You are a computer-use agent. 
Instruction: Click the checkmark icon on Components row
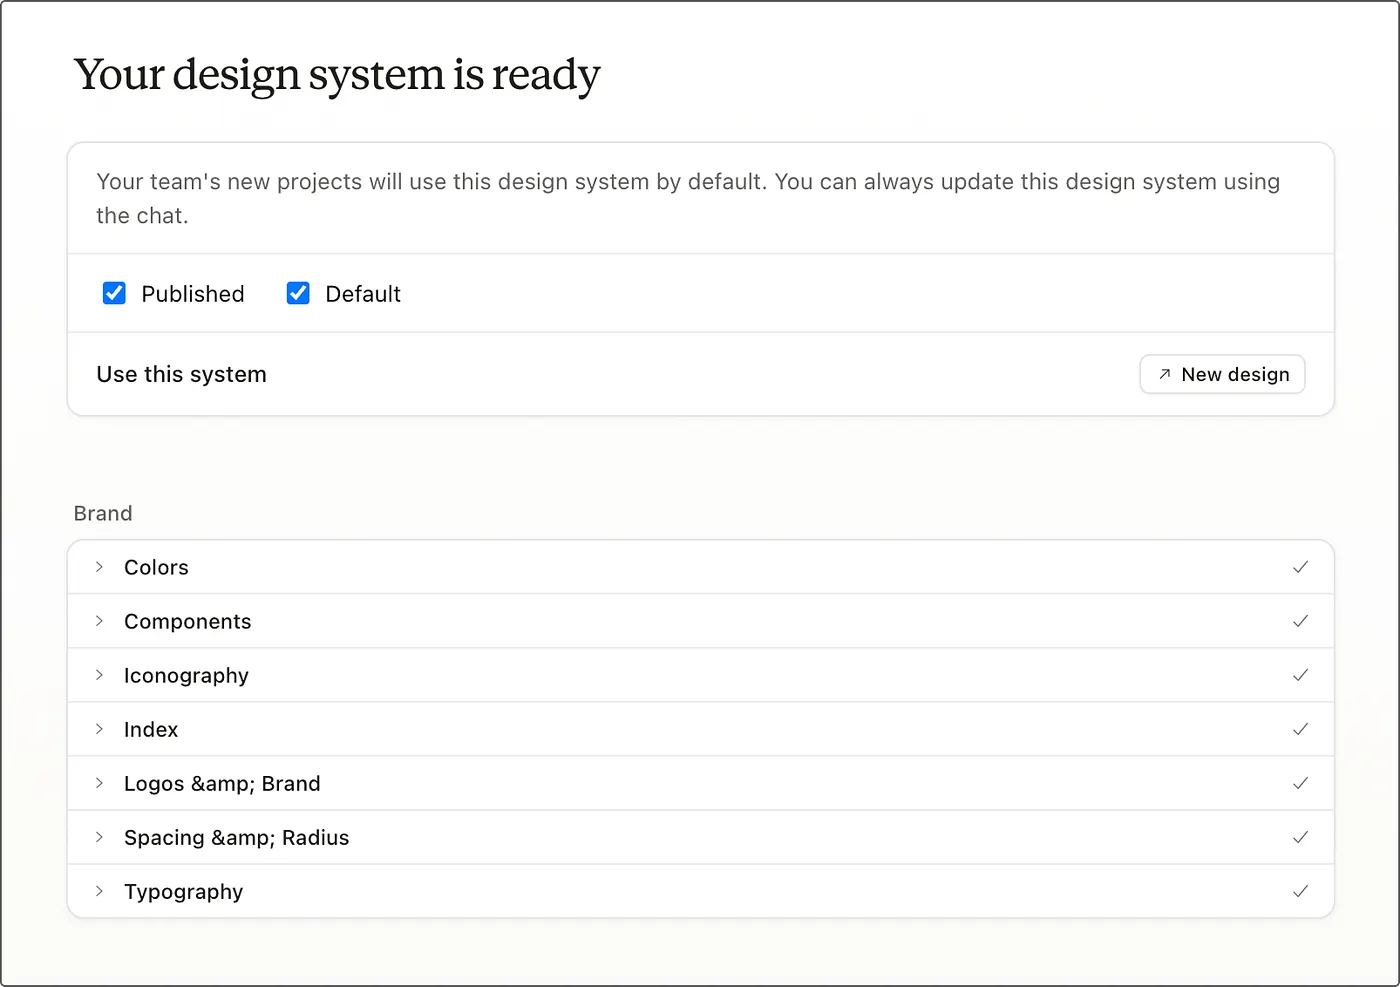1300,621
